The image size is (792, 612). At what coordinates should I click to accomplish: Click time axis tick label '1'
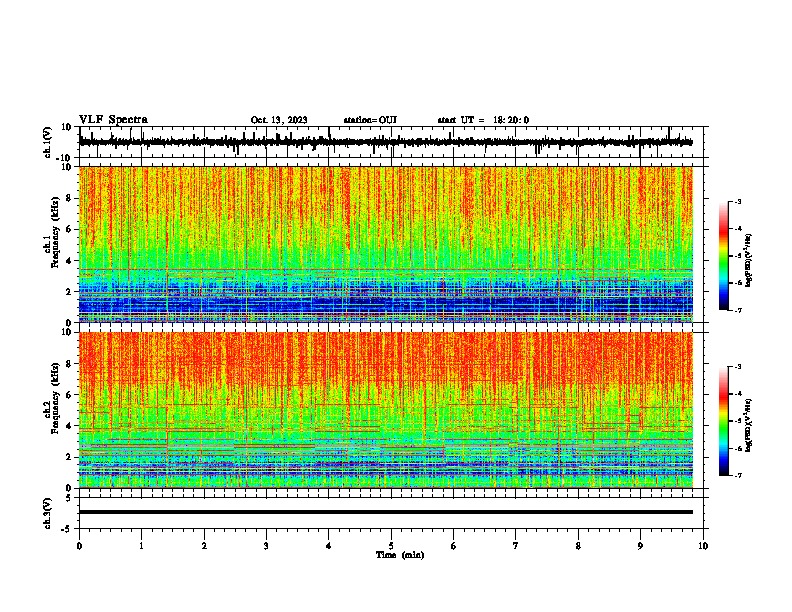(x=142, y=546)
